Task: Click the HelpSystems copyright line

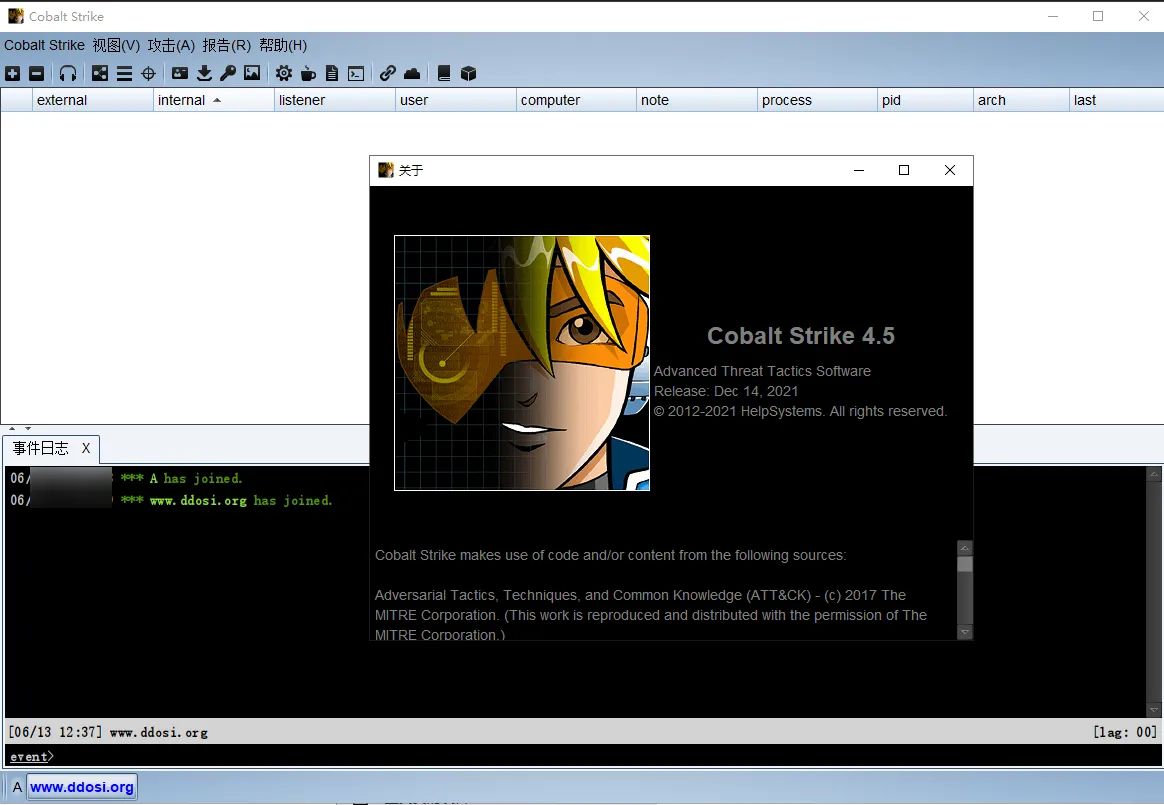Action: click(800, 411)
